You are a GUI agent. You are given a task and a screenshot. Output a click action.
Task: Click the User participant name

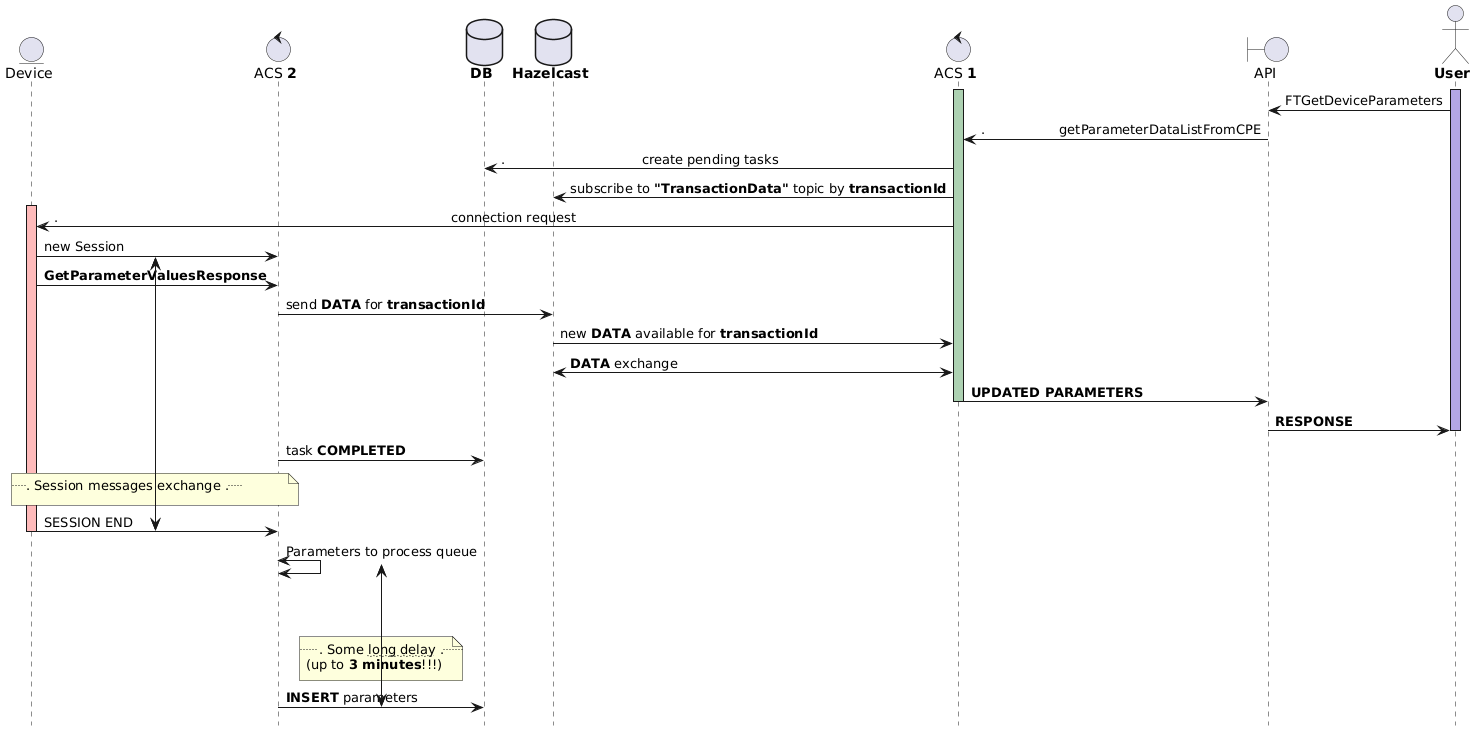[1451, 73]
